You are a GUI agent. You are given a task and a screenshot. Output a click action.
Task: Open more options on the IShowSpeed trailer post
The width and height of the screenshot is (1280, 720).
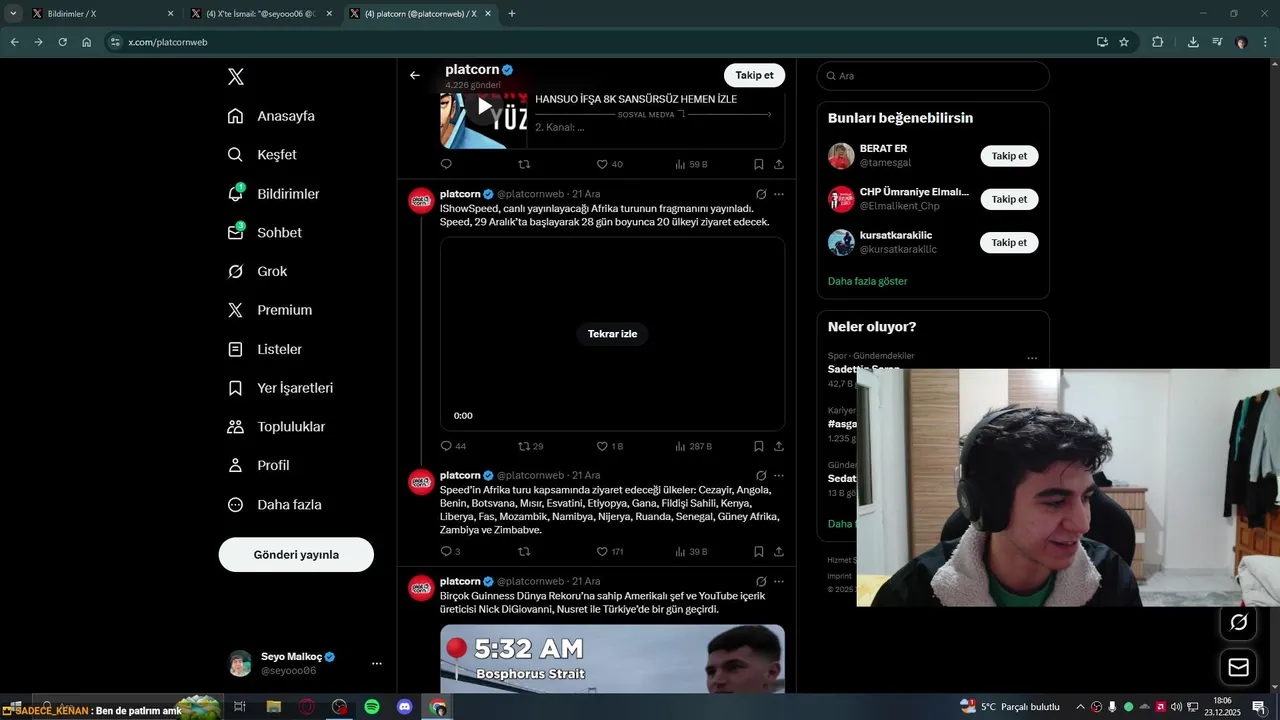point(779,194)
